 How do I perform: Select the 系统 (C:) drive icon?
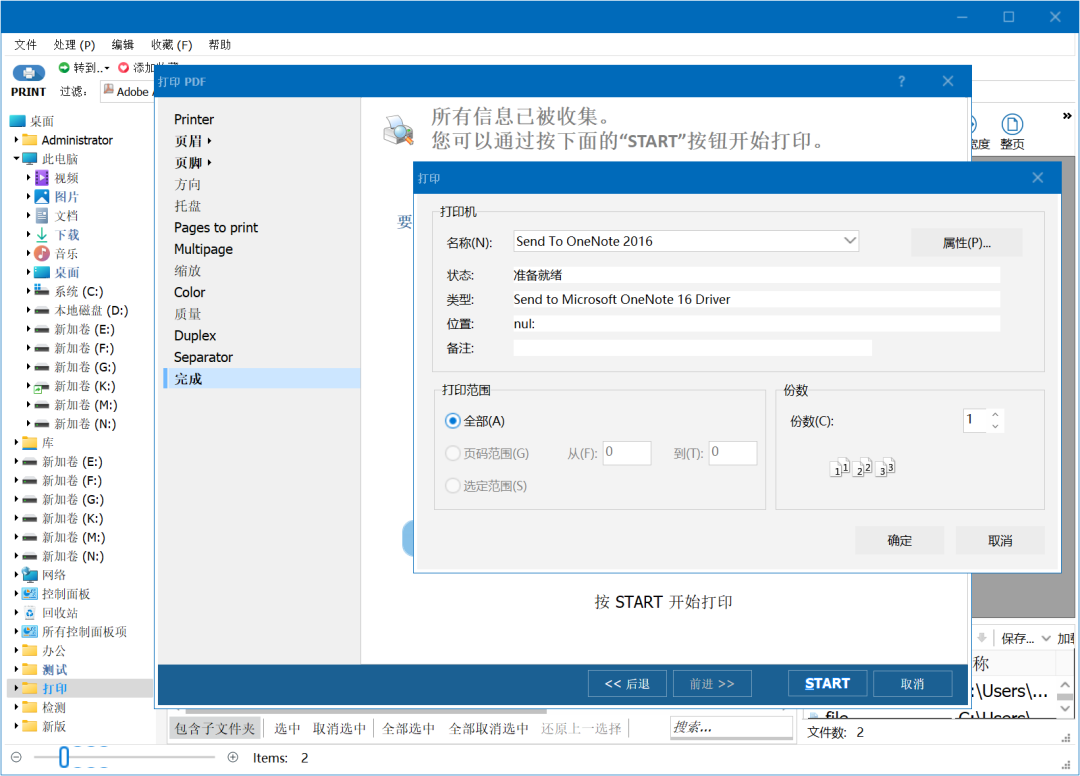coord(42,291)
